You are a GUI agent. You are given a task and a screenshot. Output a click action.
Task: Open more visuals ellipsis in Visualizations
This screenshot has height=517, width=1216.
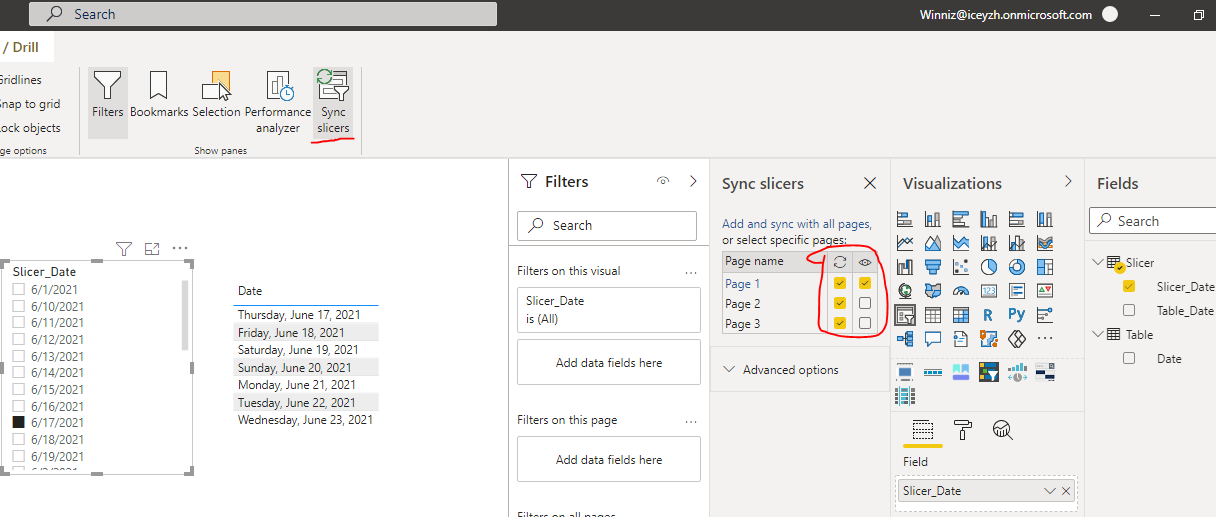tap(1045, 339)
